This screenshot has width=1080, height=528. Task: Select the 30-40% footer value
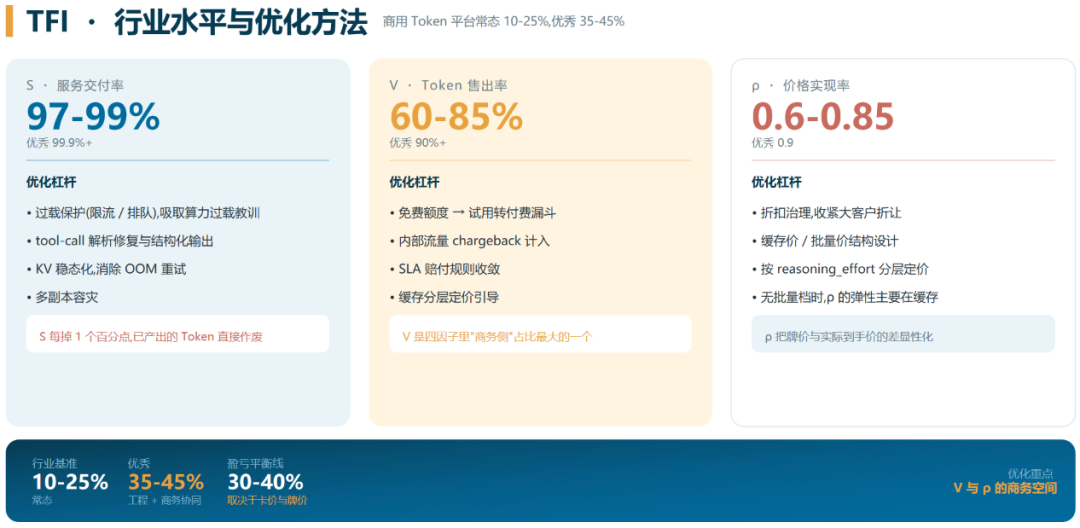[265, 482]
